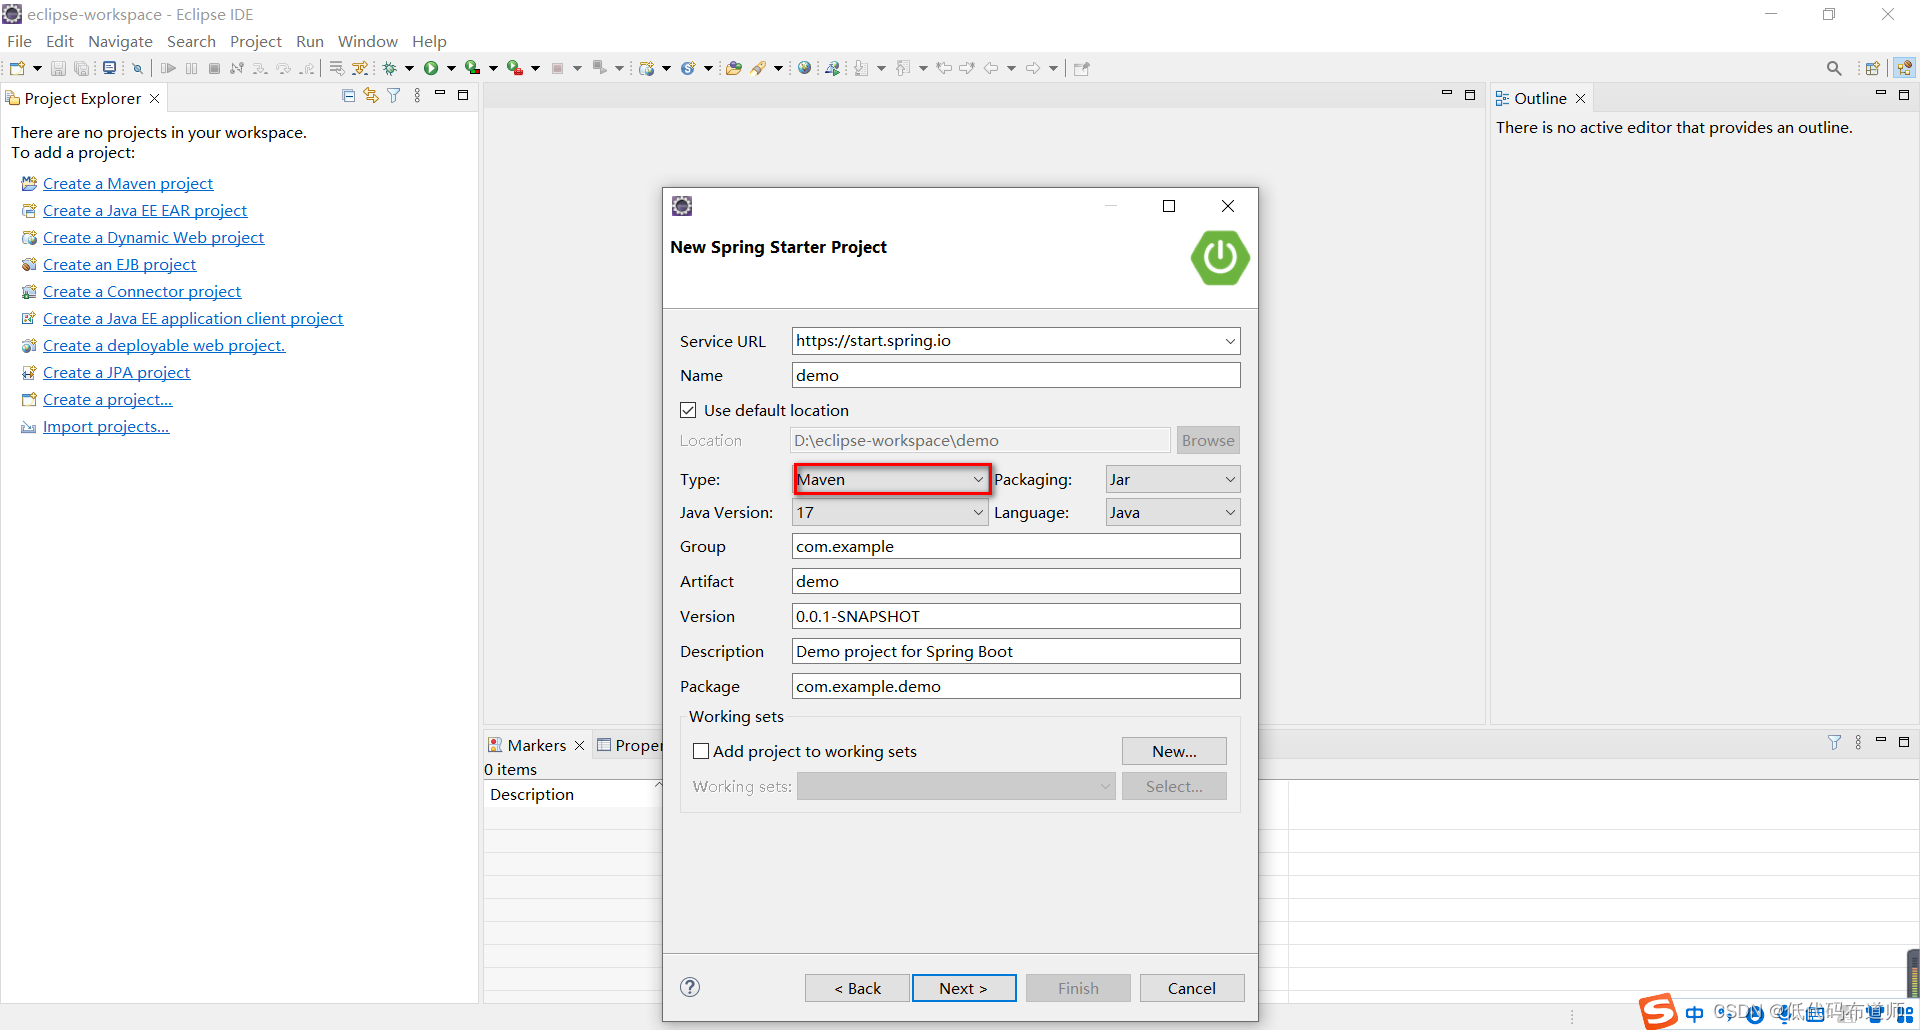Switch to the Markers tab
The image size is (1920, 1030).
pyautogui.click(x=536, y=745)
